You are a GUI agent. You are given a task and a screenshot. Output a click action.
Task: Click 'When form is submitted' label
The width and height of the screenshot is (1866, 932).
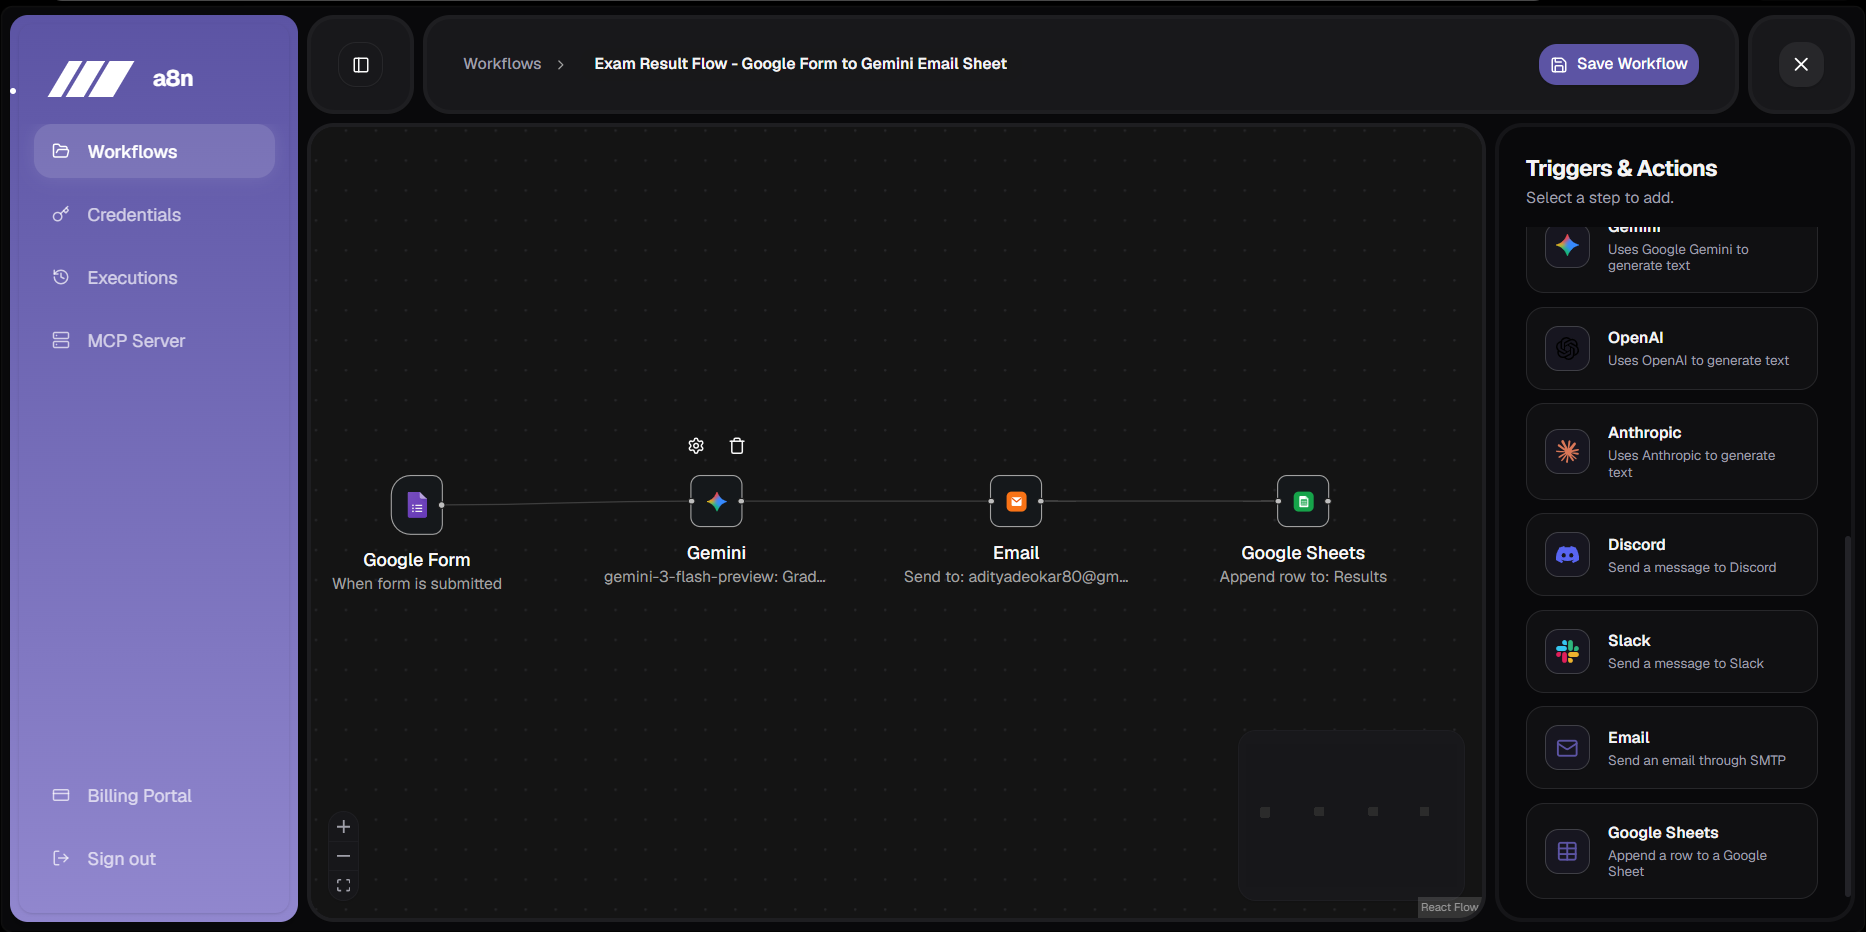tap(417, 584)
